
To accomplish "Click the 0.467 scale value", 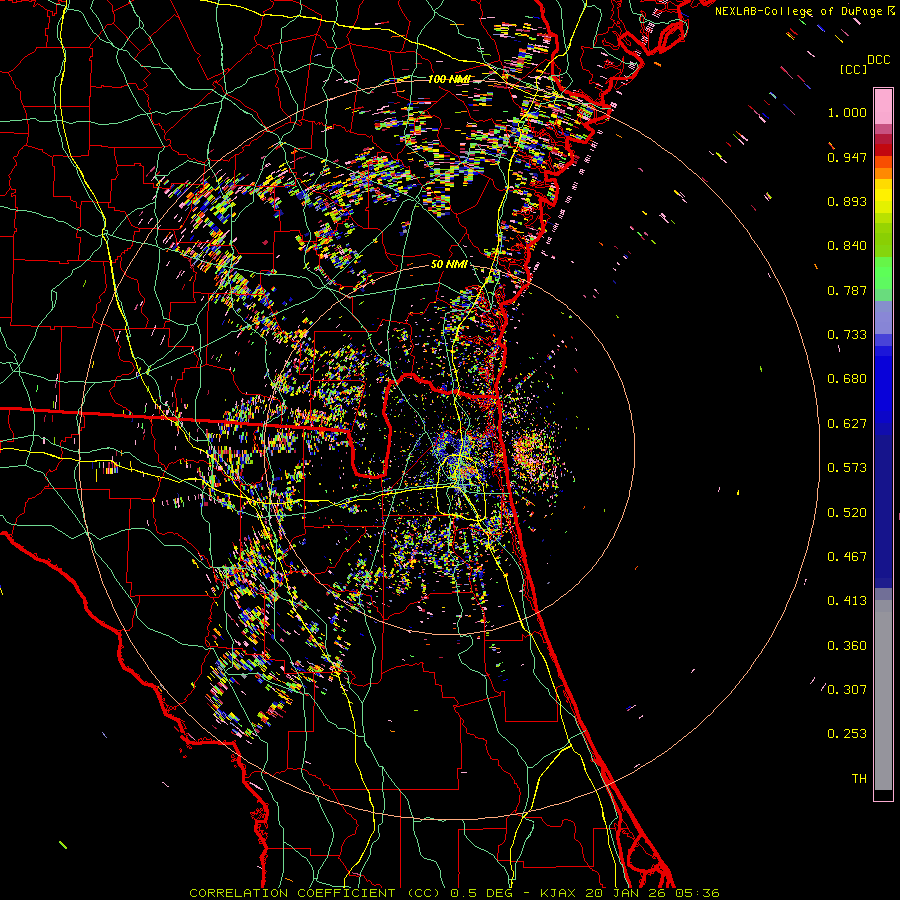I will click(847, 557).
